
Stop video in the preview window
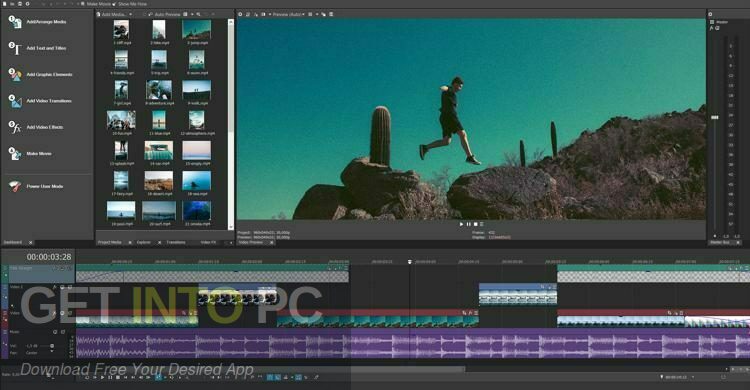(x=475, y=224)
